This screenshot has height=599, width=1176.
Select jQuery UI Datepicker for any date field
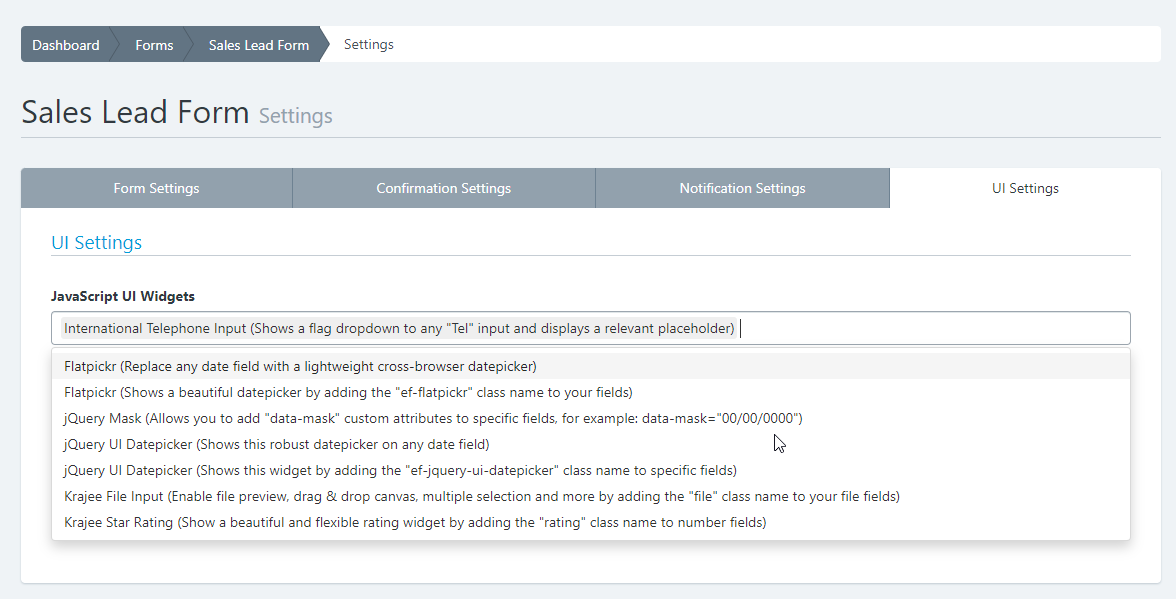[277, 444]
